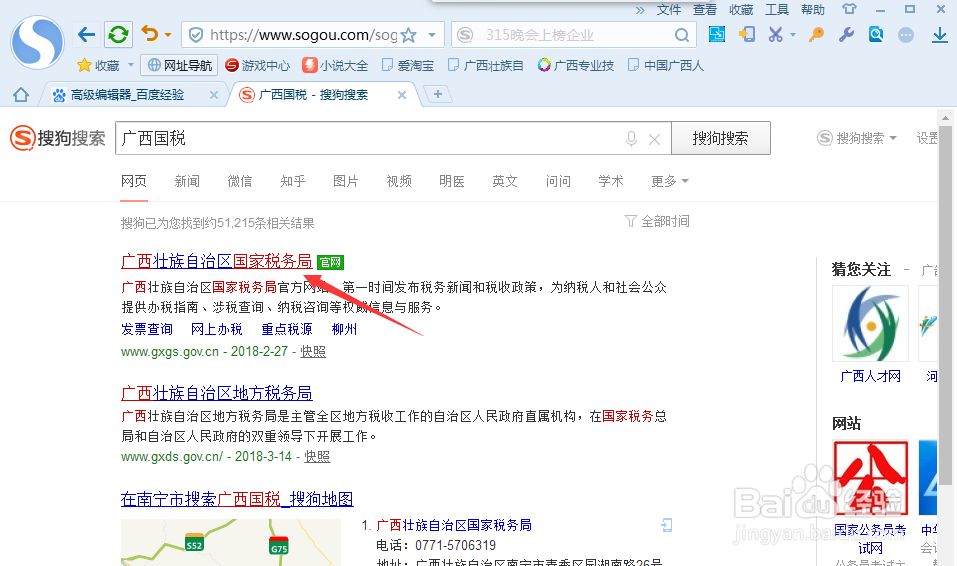Click the blue page search icon
Image resolution: width=957 pixels, height=566 pixels.
[x=876, y=34]
